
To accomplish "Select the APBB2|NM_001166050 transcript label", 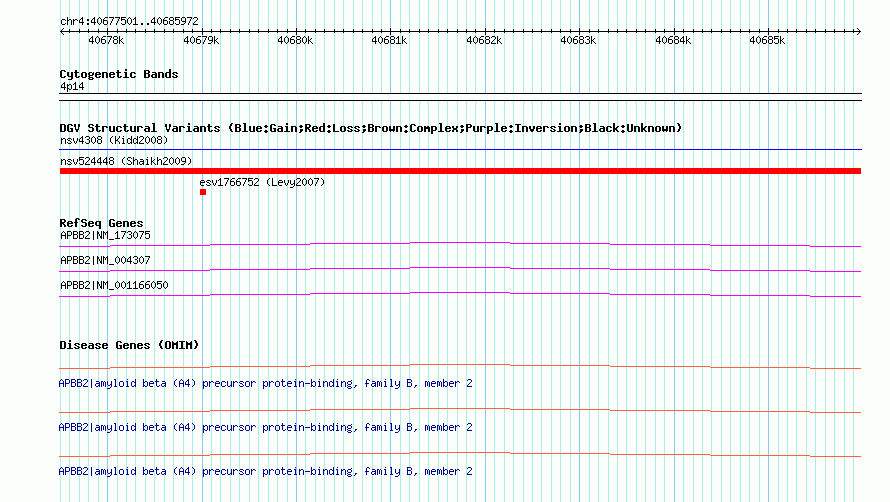I will click(115, 285).
